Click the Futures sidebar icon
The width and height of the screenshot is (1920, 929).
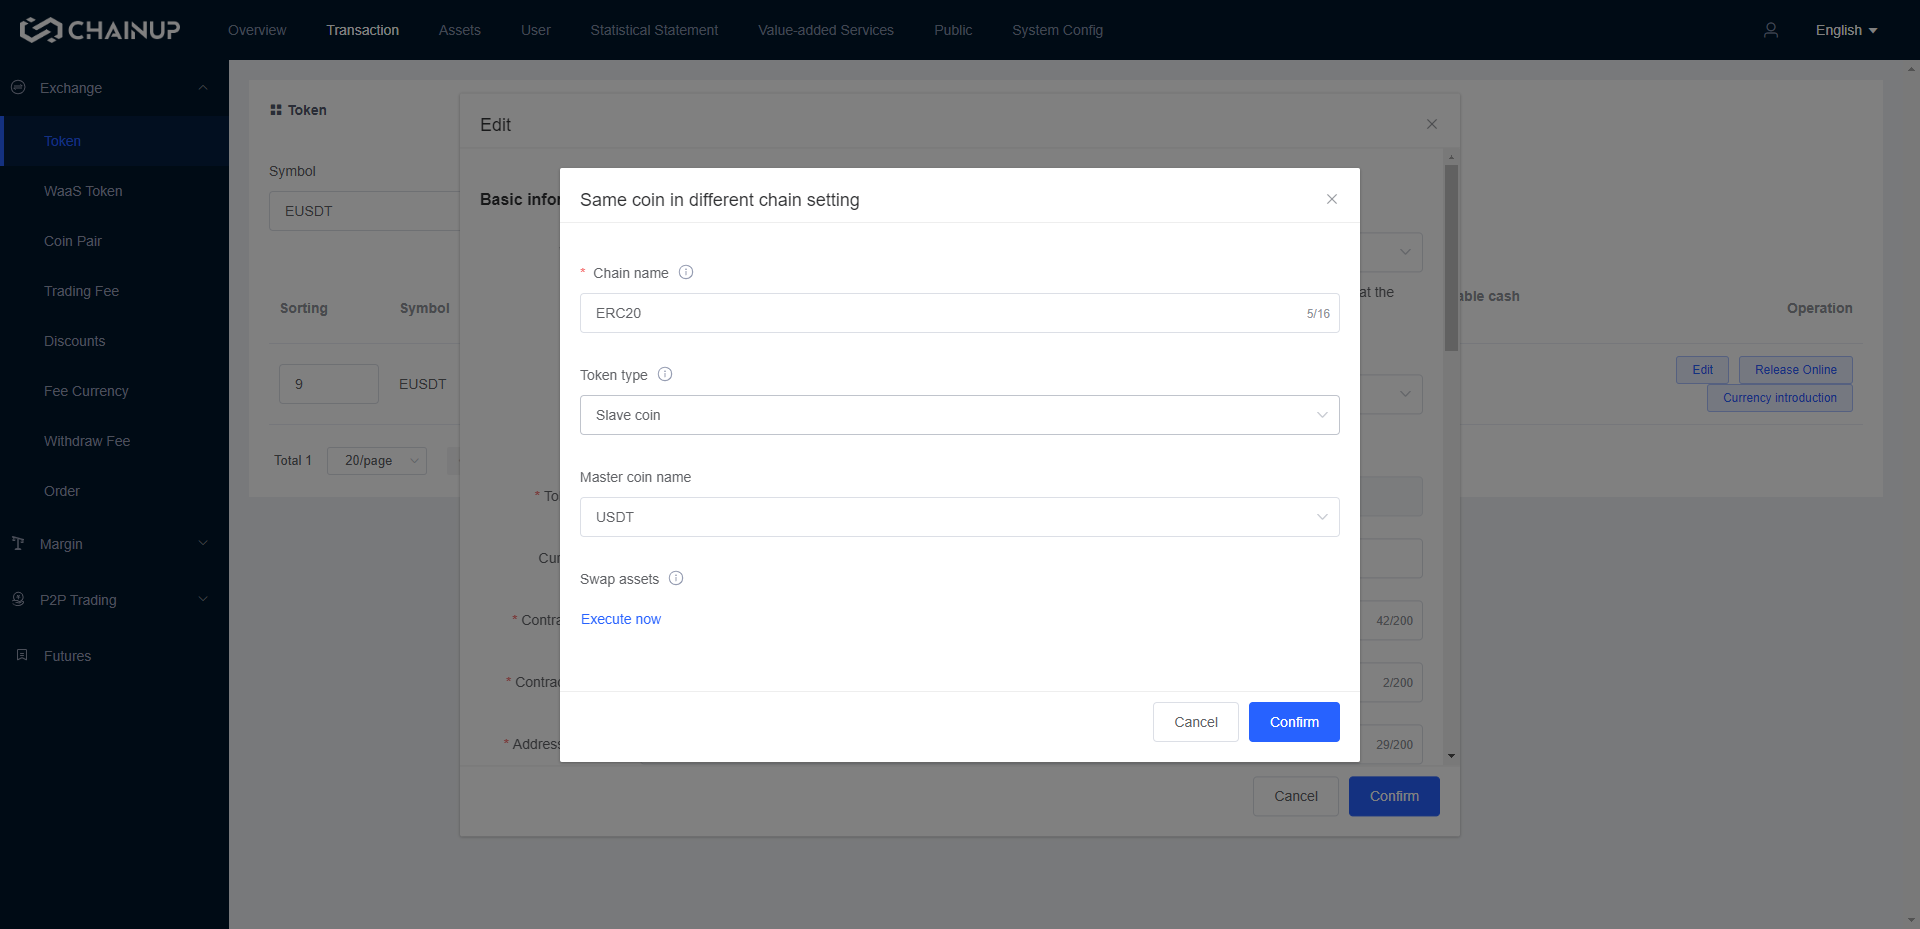22,655
